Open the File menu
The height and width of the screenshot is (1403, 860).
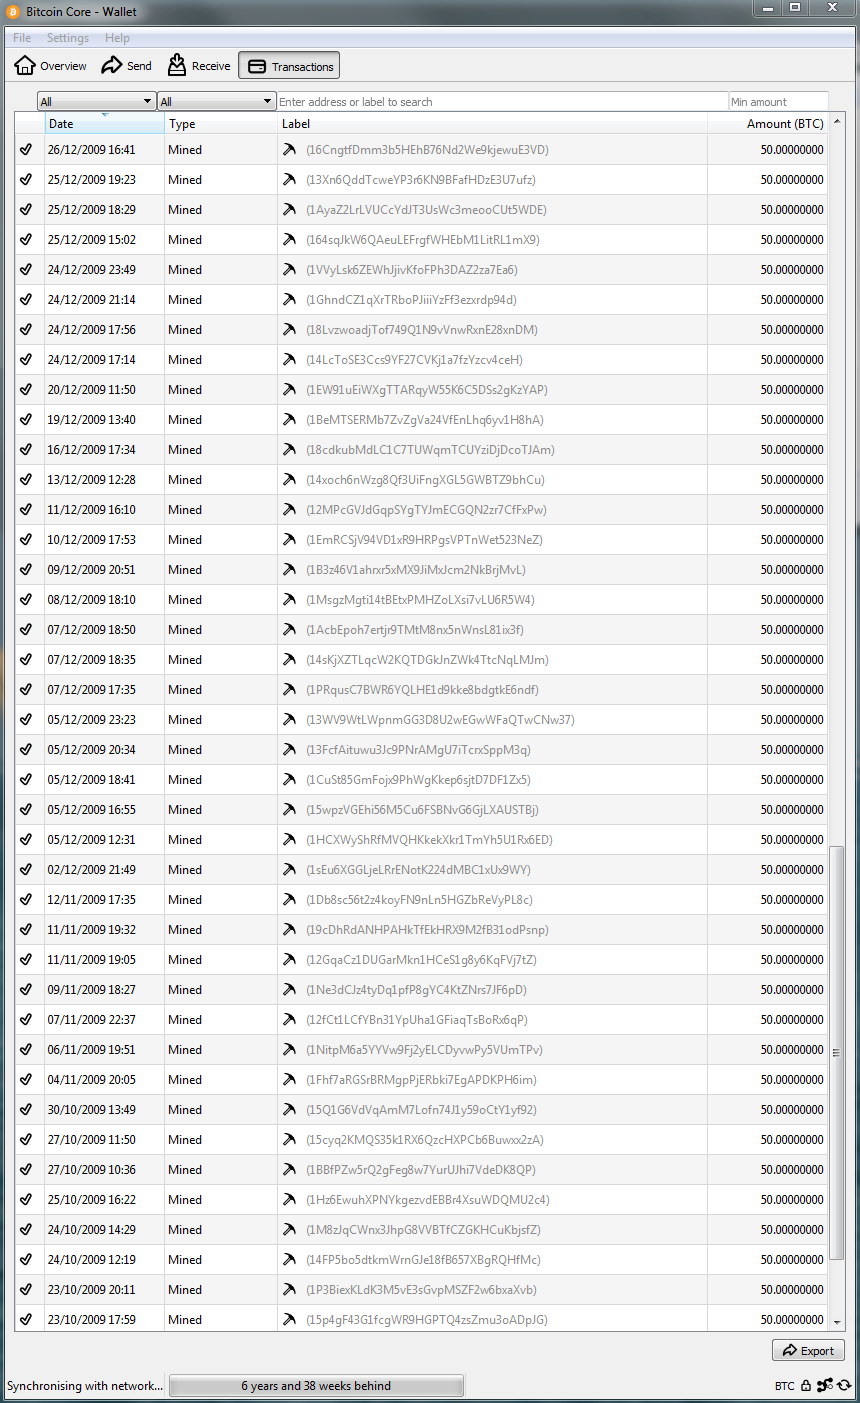(22, 38)
